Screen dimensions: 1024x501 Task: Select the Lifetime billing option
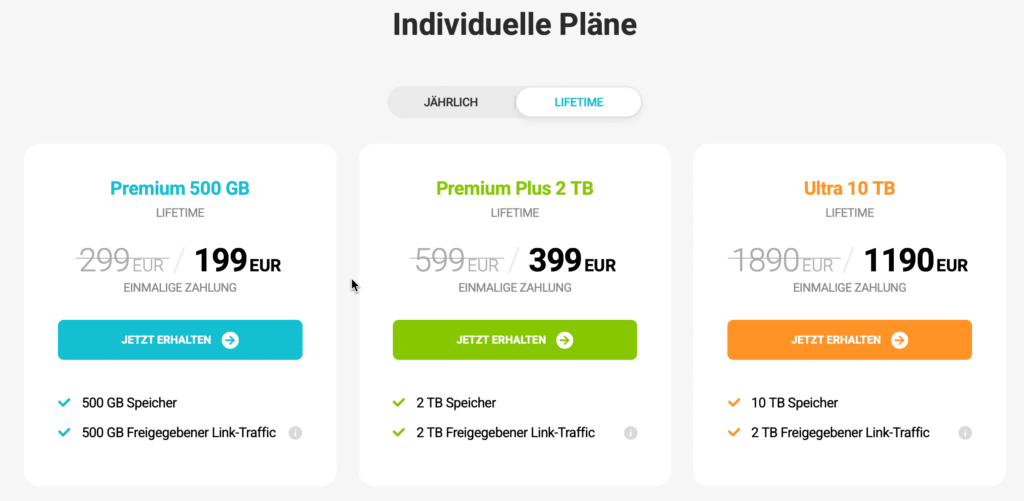tap(579, 102)
